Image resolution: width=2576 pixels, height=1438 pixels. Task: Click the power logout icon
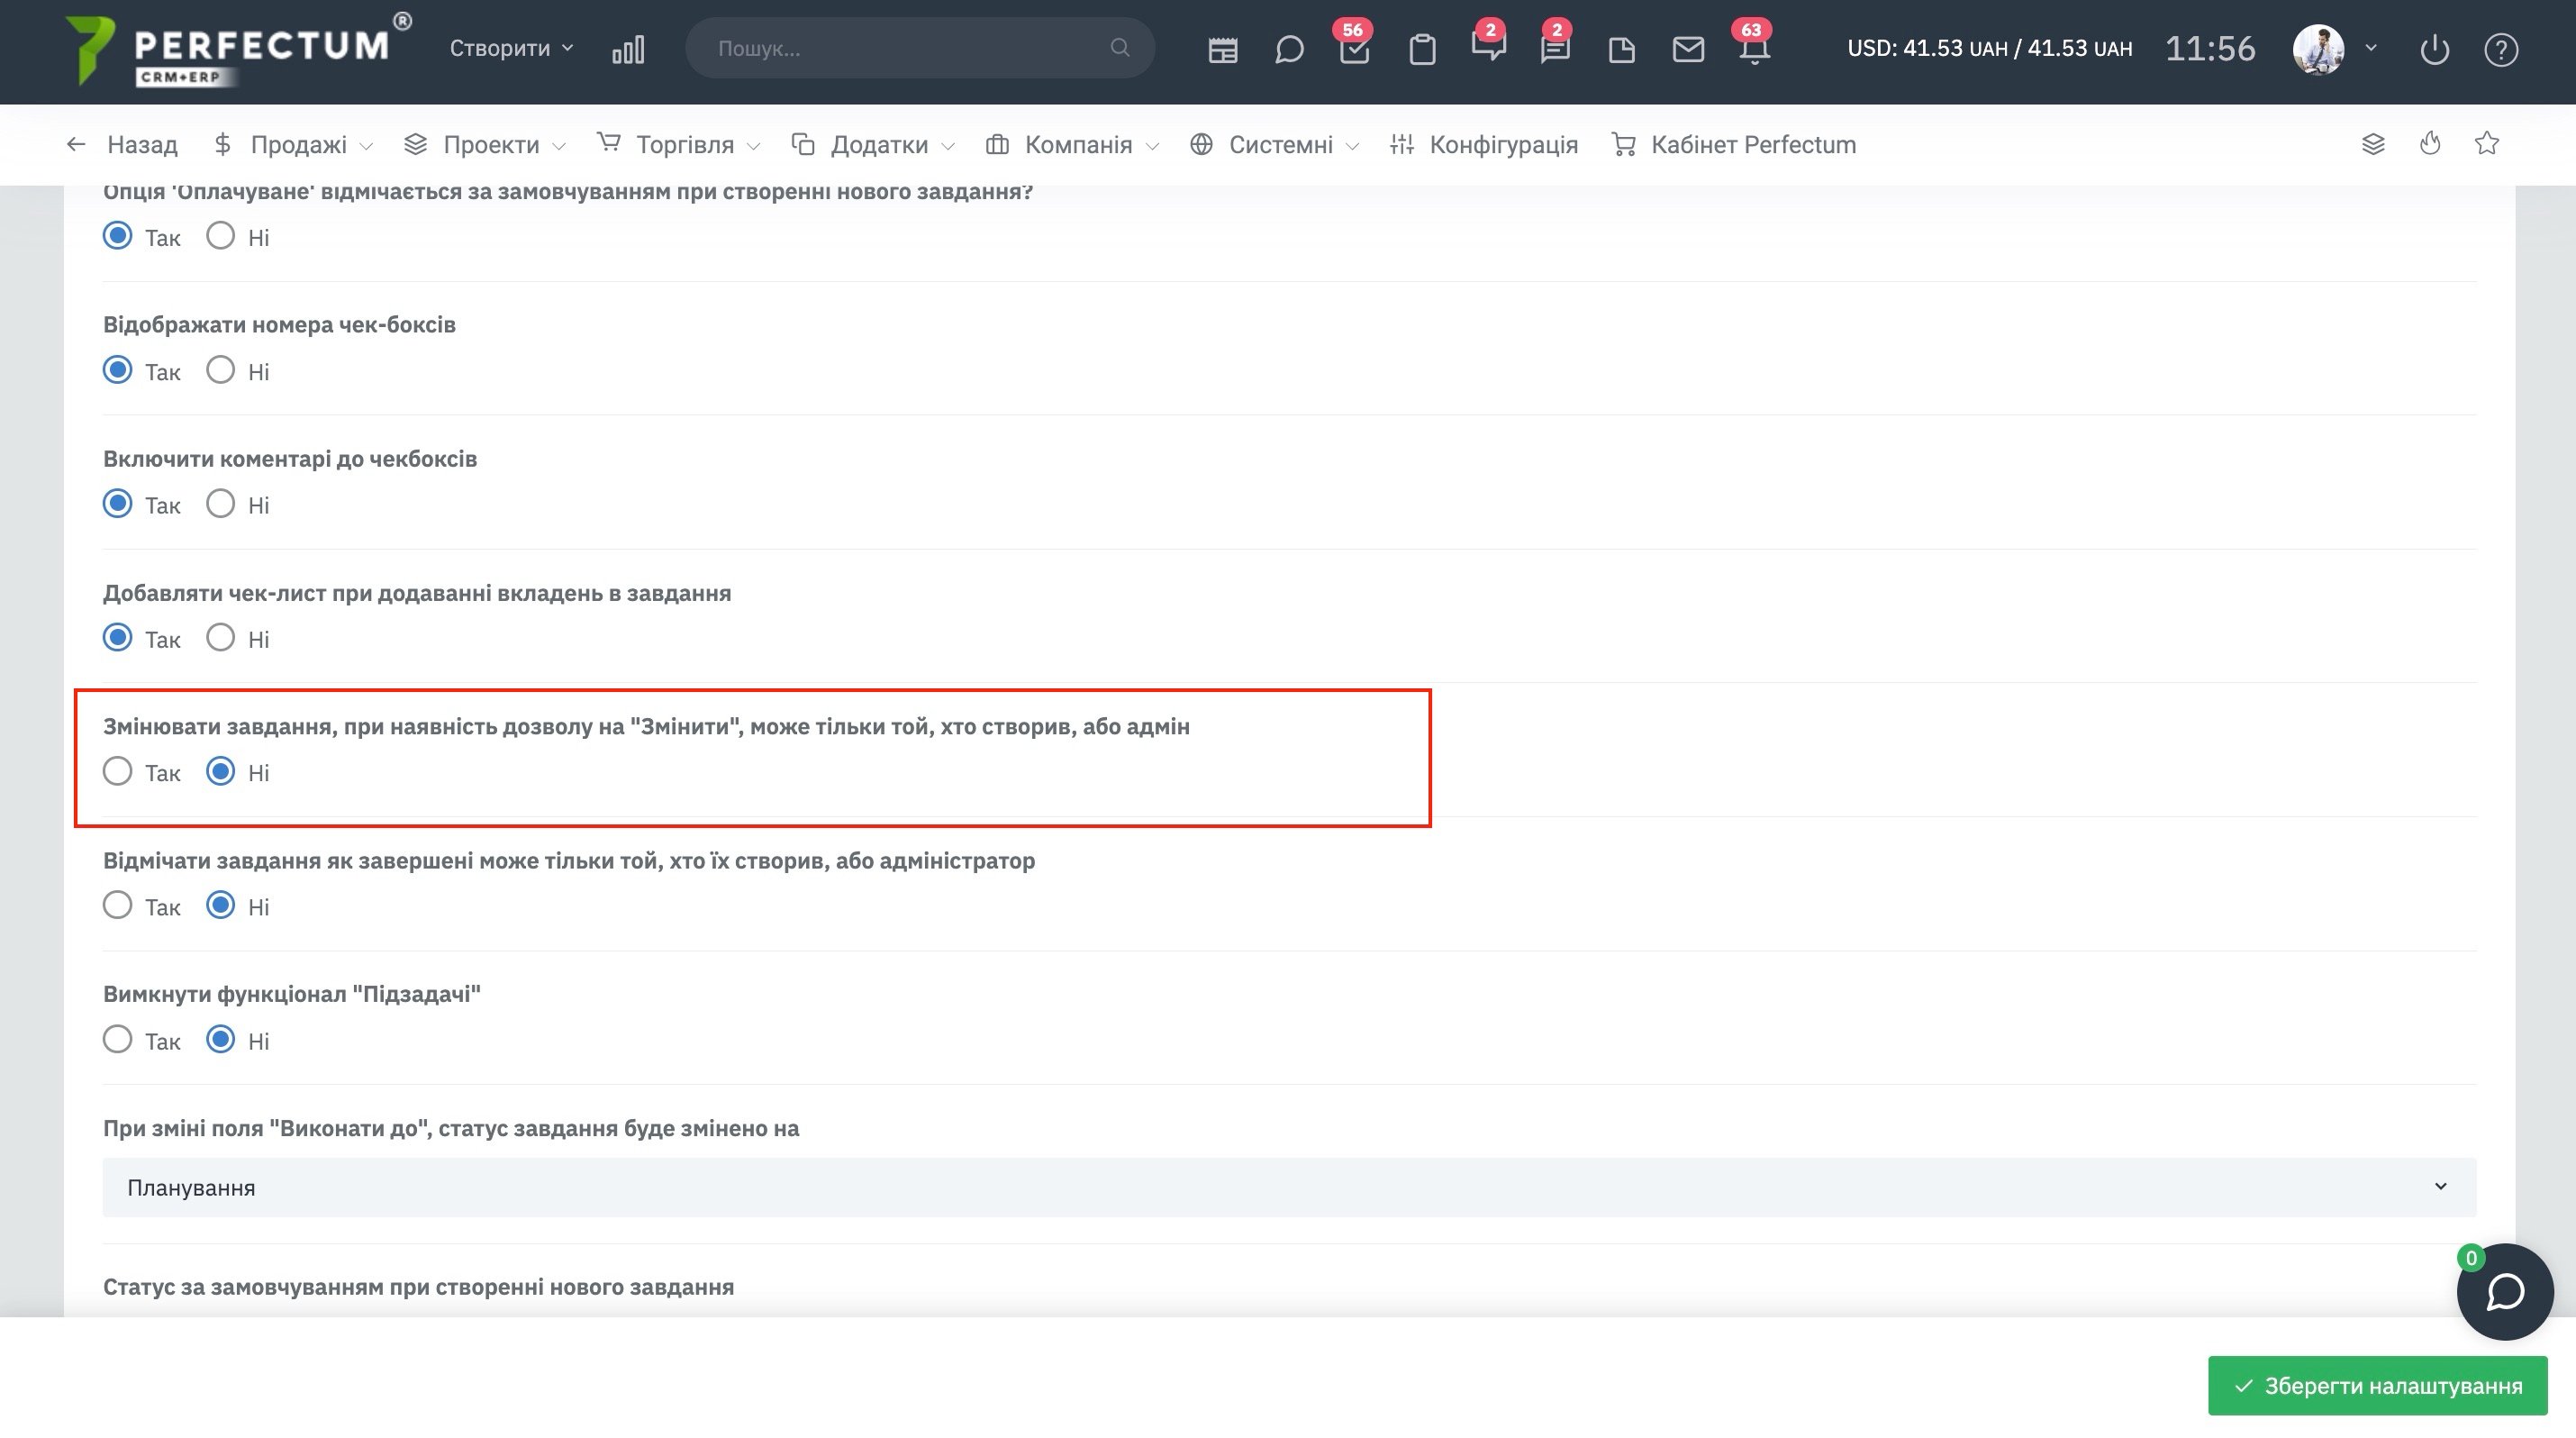[x=2434, y=49]
